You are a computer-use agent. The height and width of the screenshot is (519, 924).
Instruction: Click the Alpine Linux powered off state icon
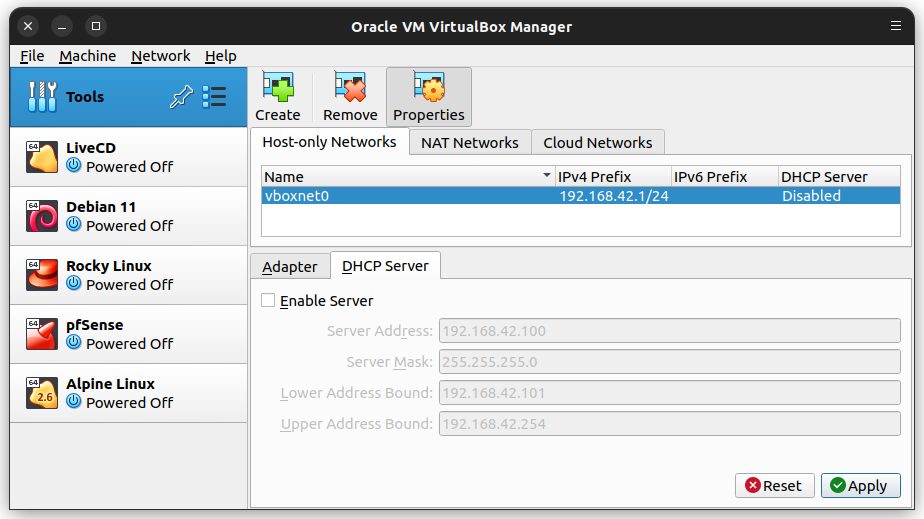(74, 401)
